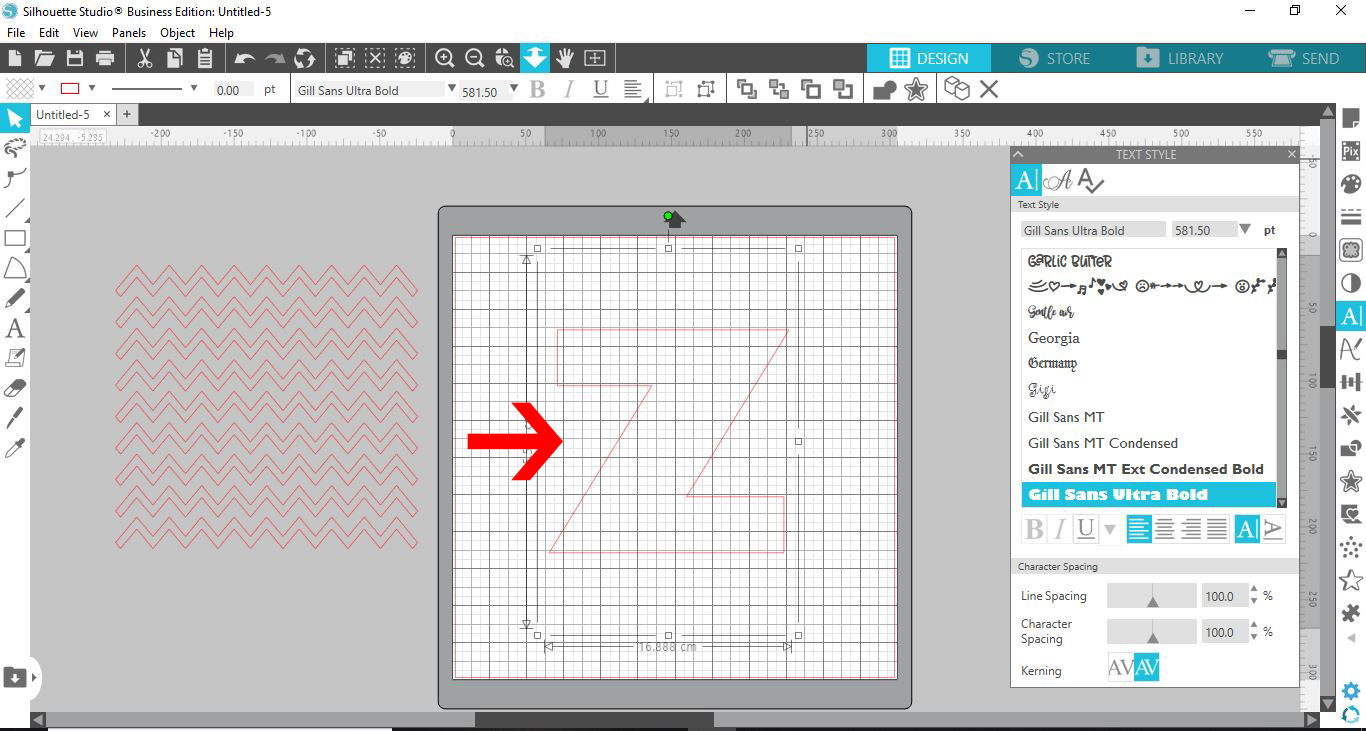Select the Georgia font from the list
The image size is (1366, 731).
(1053, 338)
